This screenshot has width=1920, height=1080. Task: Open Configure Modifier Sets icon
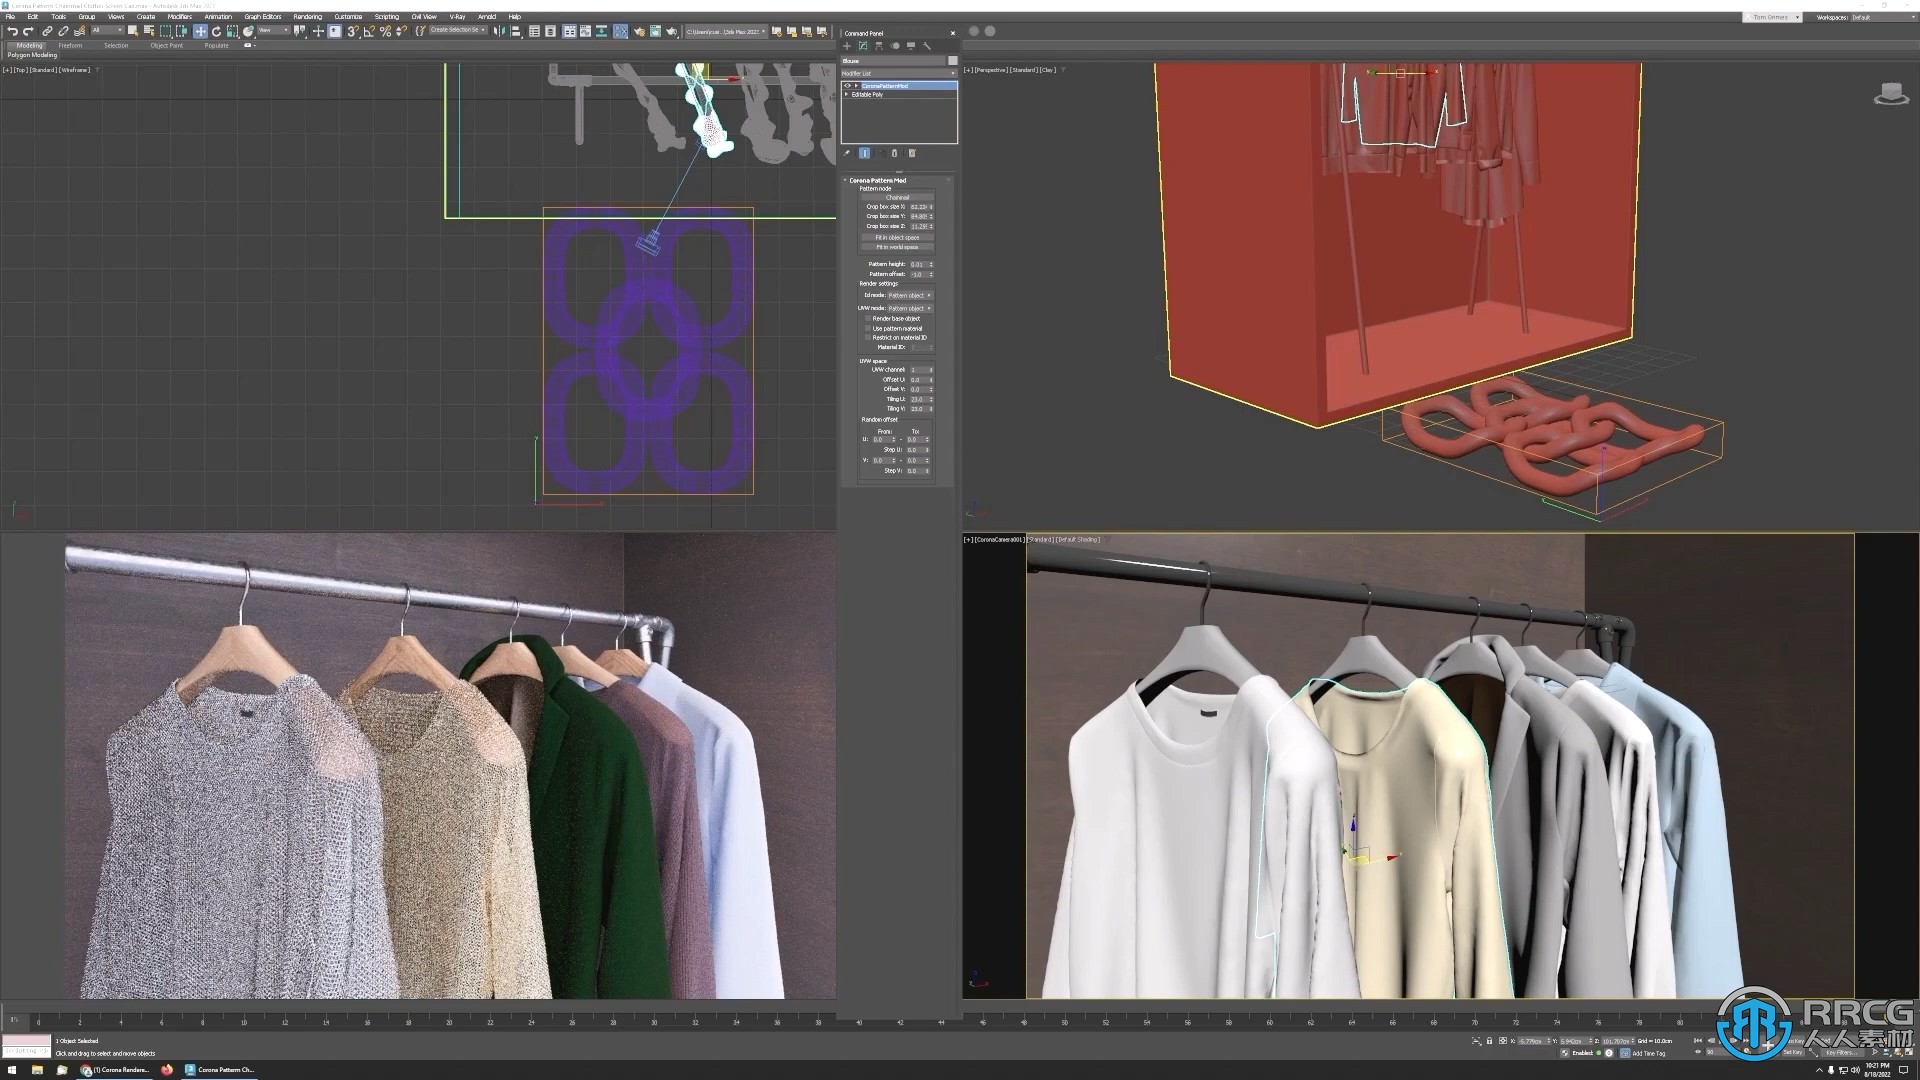912,153
